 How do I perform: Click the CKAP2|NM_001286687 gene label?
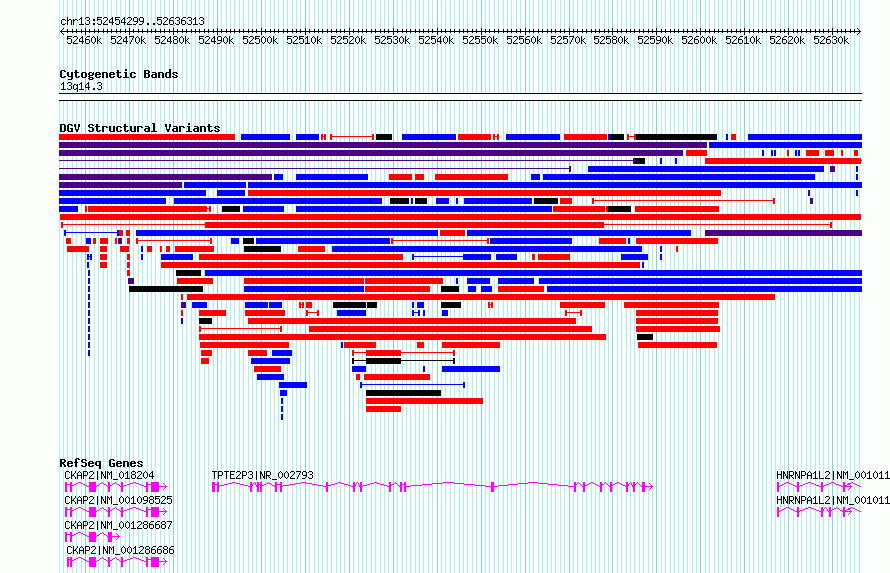(x=118, y=525)
